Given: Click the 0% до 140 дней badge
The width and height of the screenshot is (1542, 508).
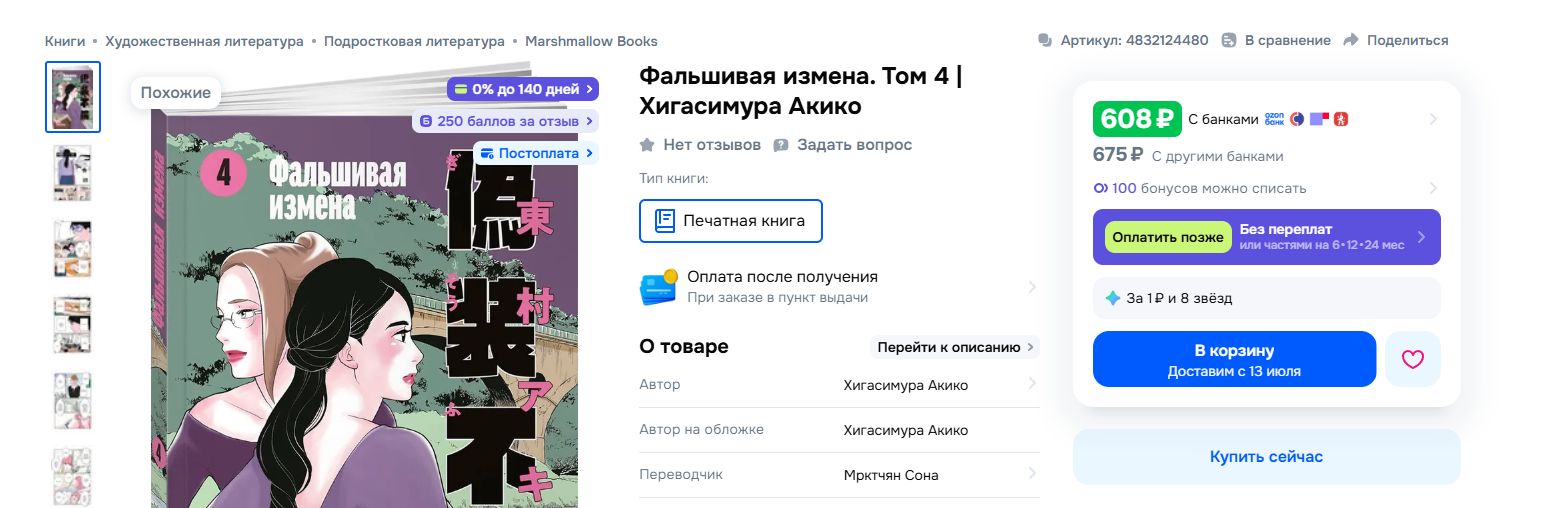Looking at the screenshot, I should 522,89.
